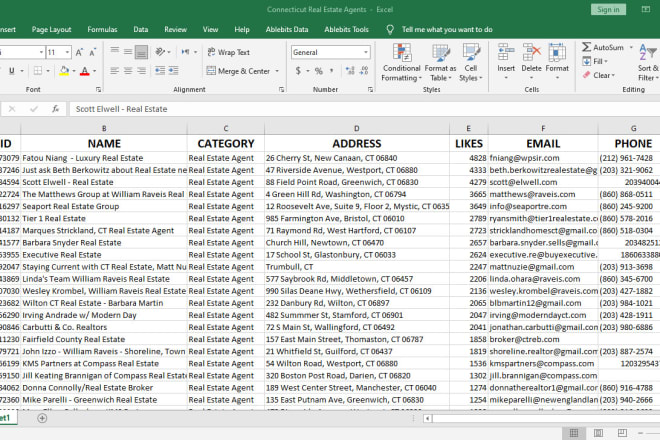Increase decimal places icon
The width and height of the screenshot is (660, 440).
click(x=350, y=71)
